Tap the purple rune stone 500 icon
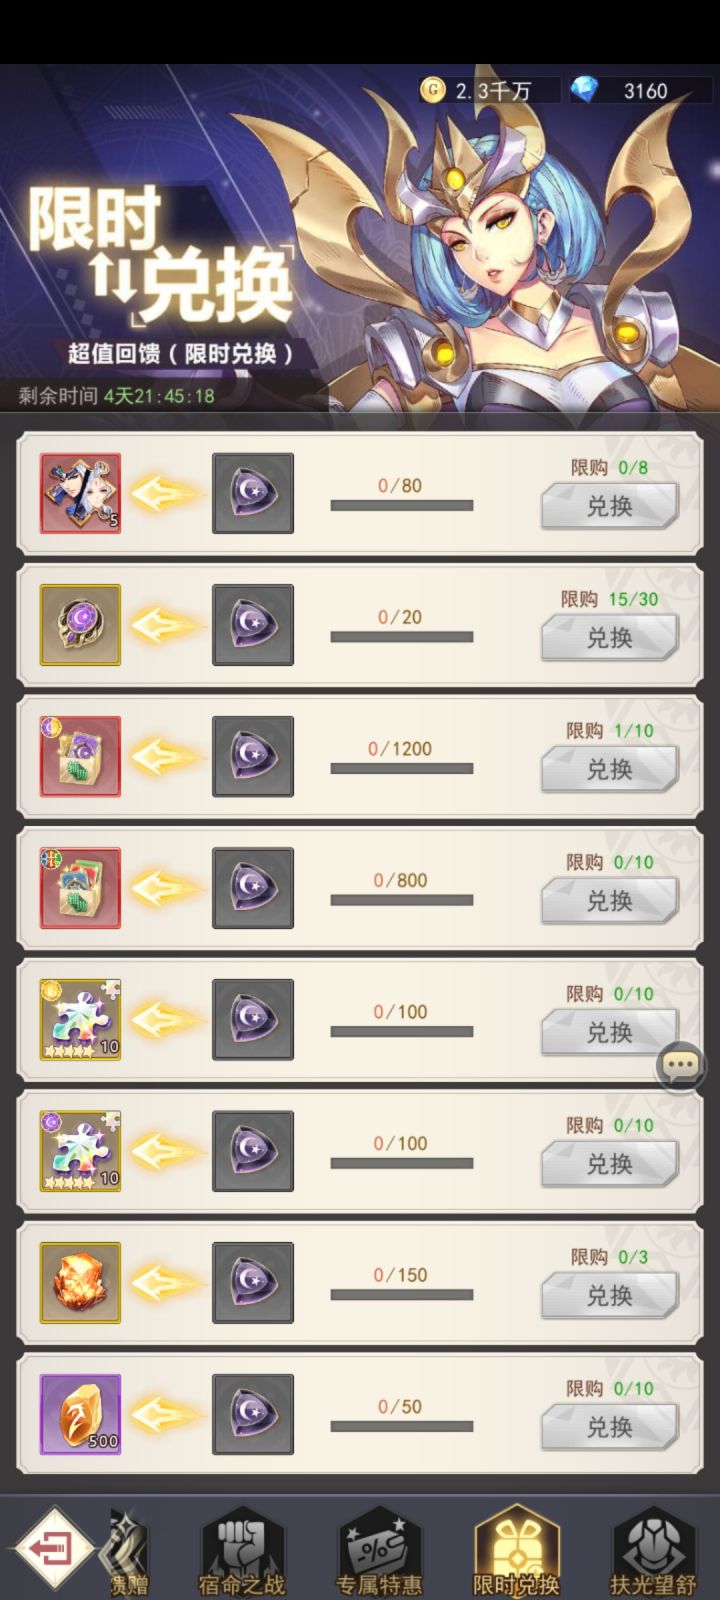 (x=80, y=1415)
